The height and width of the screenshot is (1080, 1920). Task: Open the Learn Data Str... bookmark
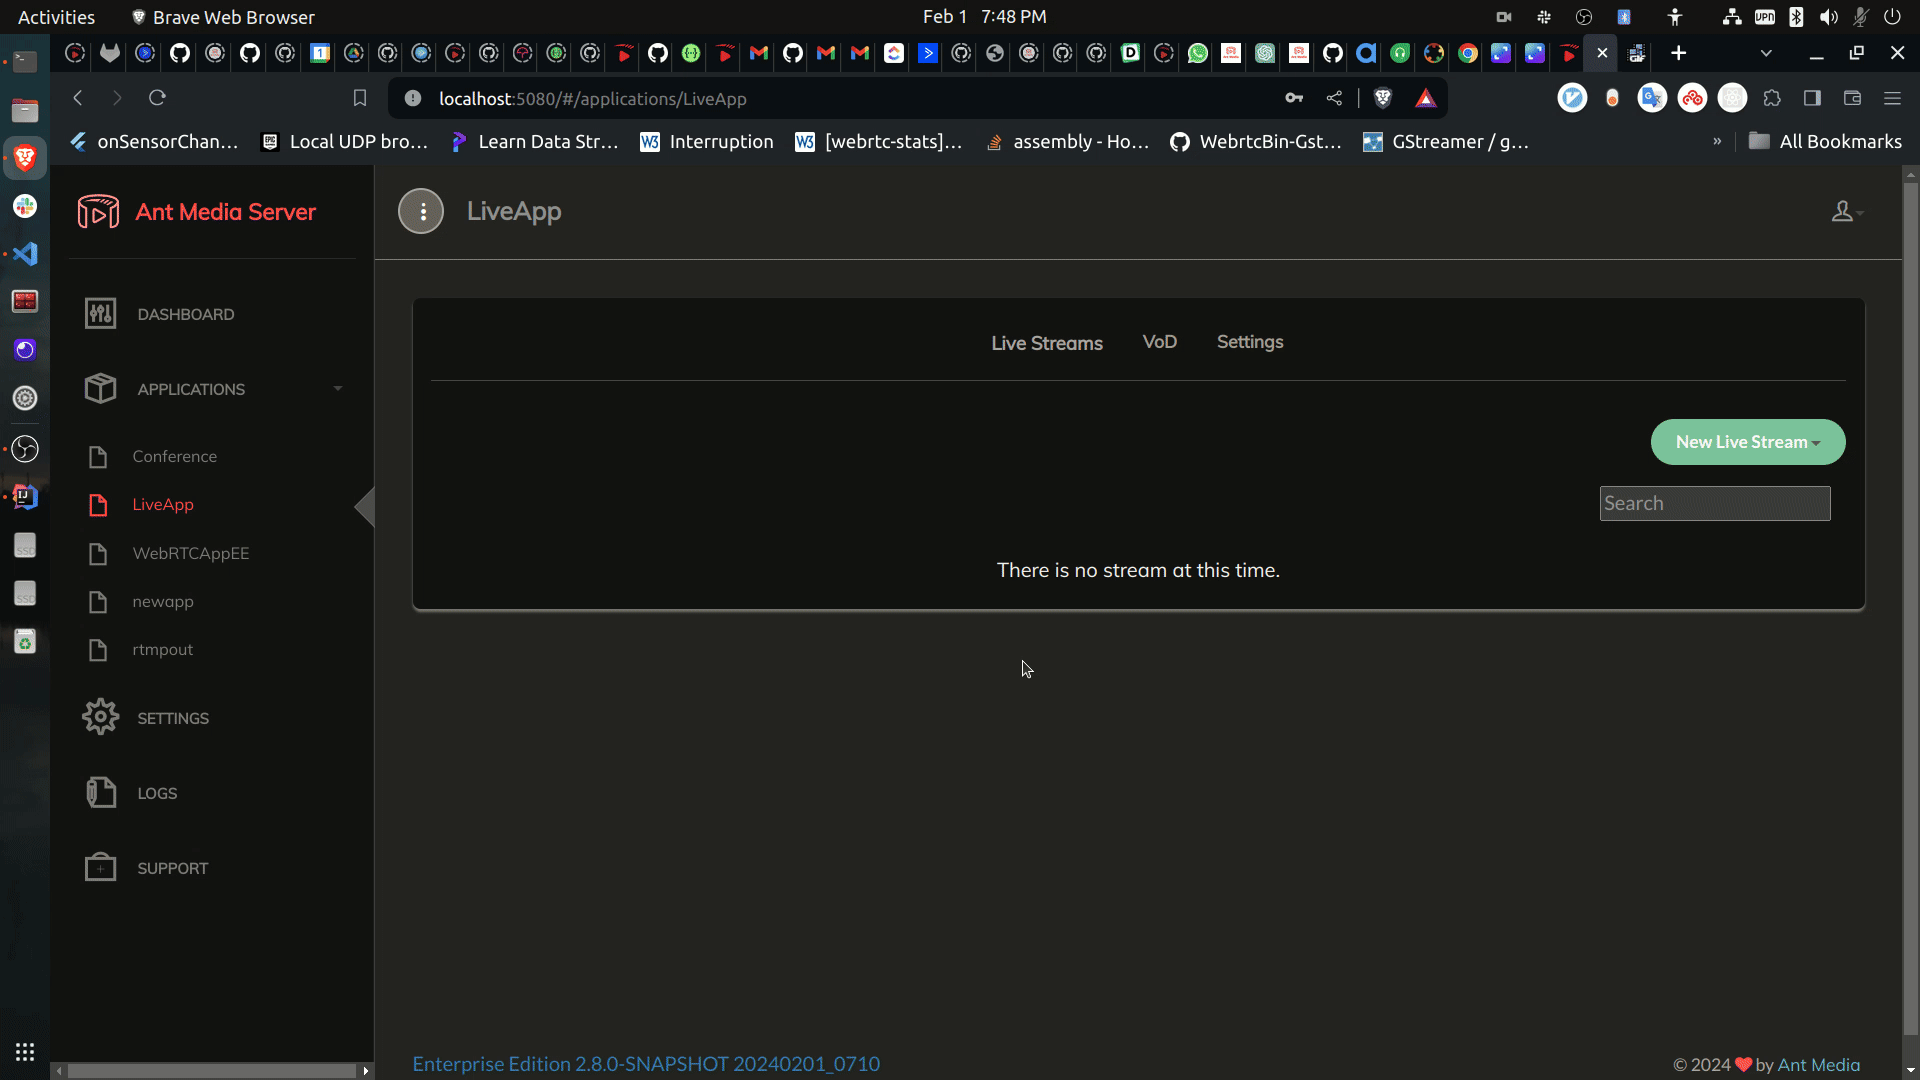534,142
